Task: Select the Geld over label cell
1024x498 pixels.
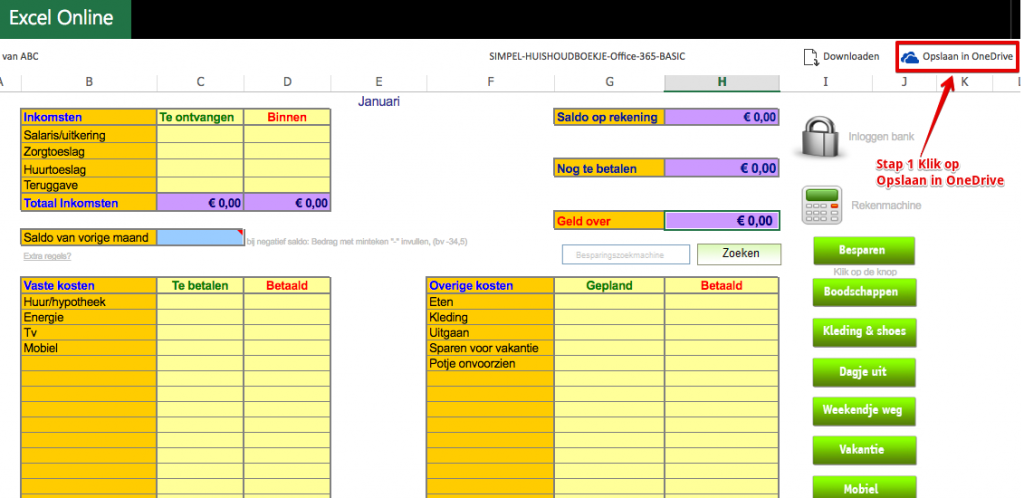Action: tap(609, 221)
